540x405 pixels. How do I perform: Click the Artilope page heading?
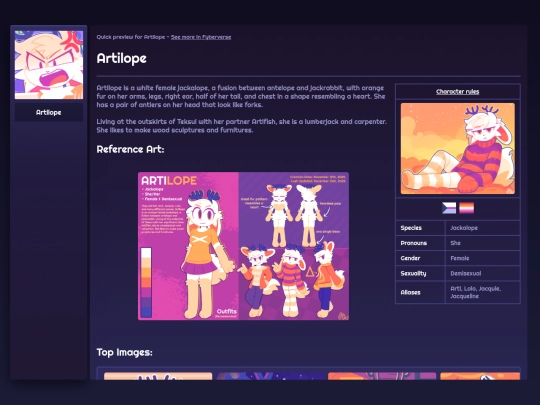[x=122, y=58]
